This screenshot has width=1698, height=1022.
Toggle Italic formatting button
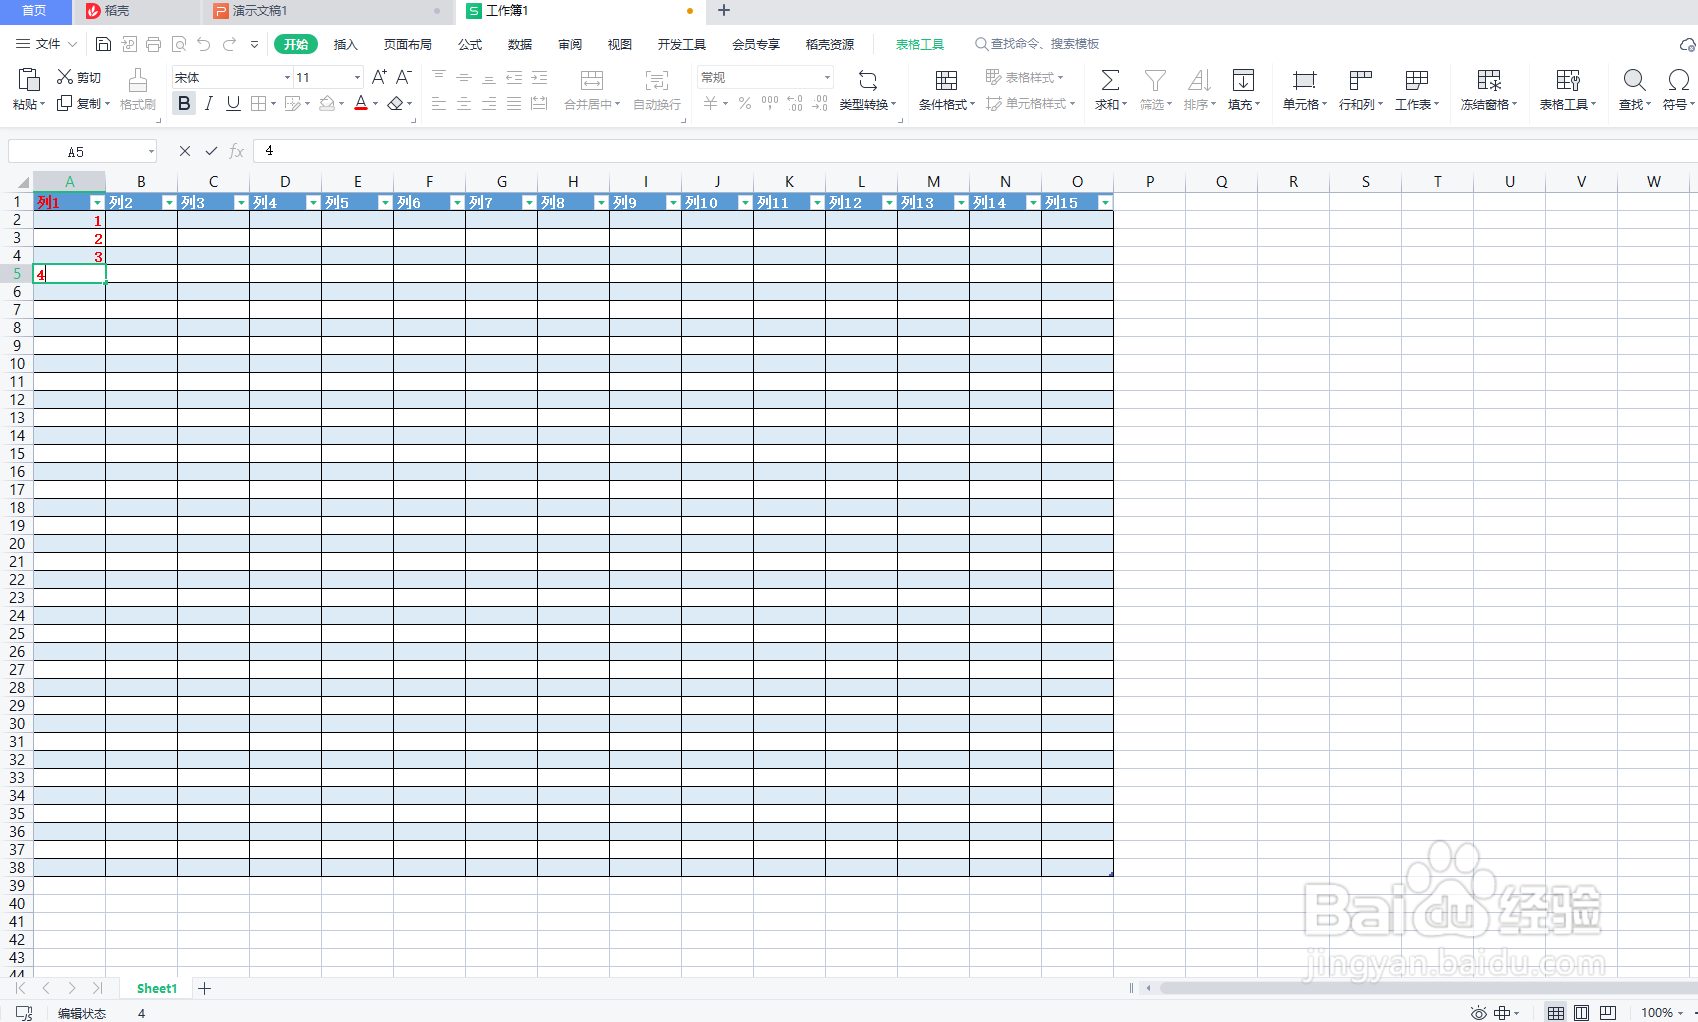tap(208, 103)
